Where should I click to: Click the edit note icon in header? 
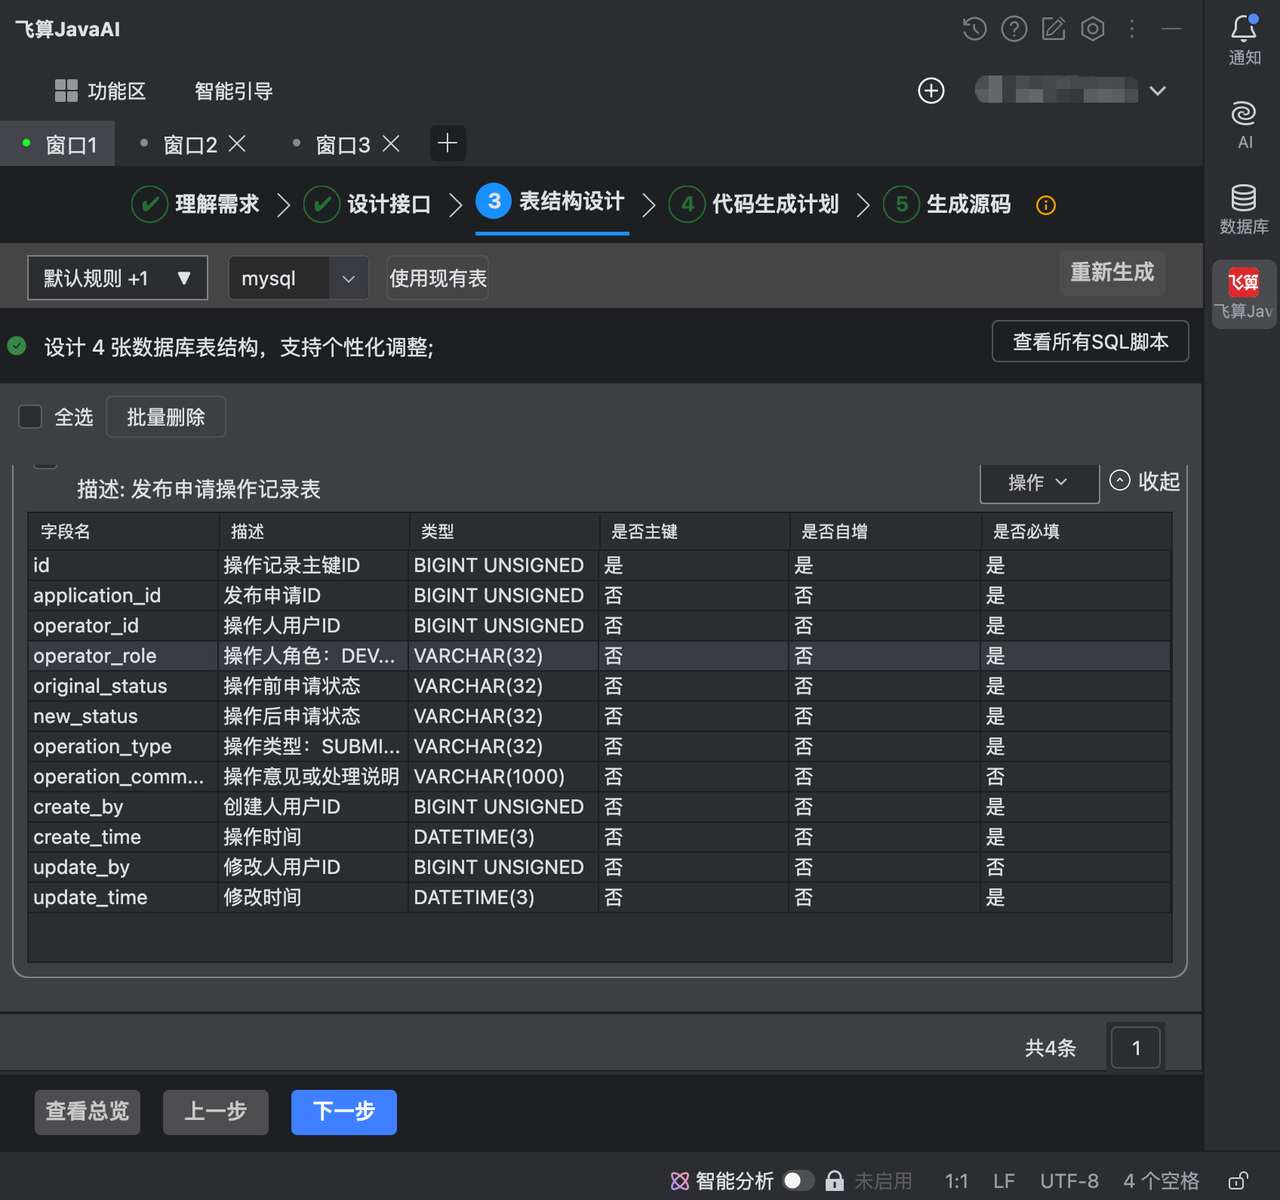[x=1054, y=29]
